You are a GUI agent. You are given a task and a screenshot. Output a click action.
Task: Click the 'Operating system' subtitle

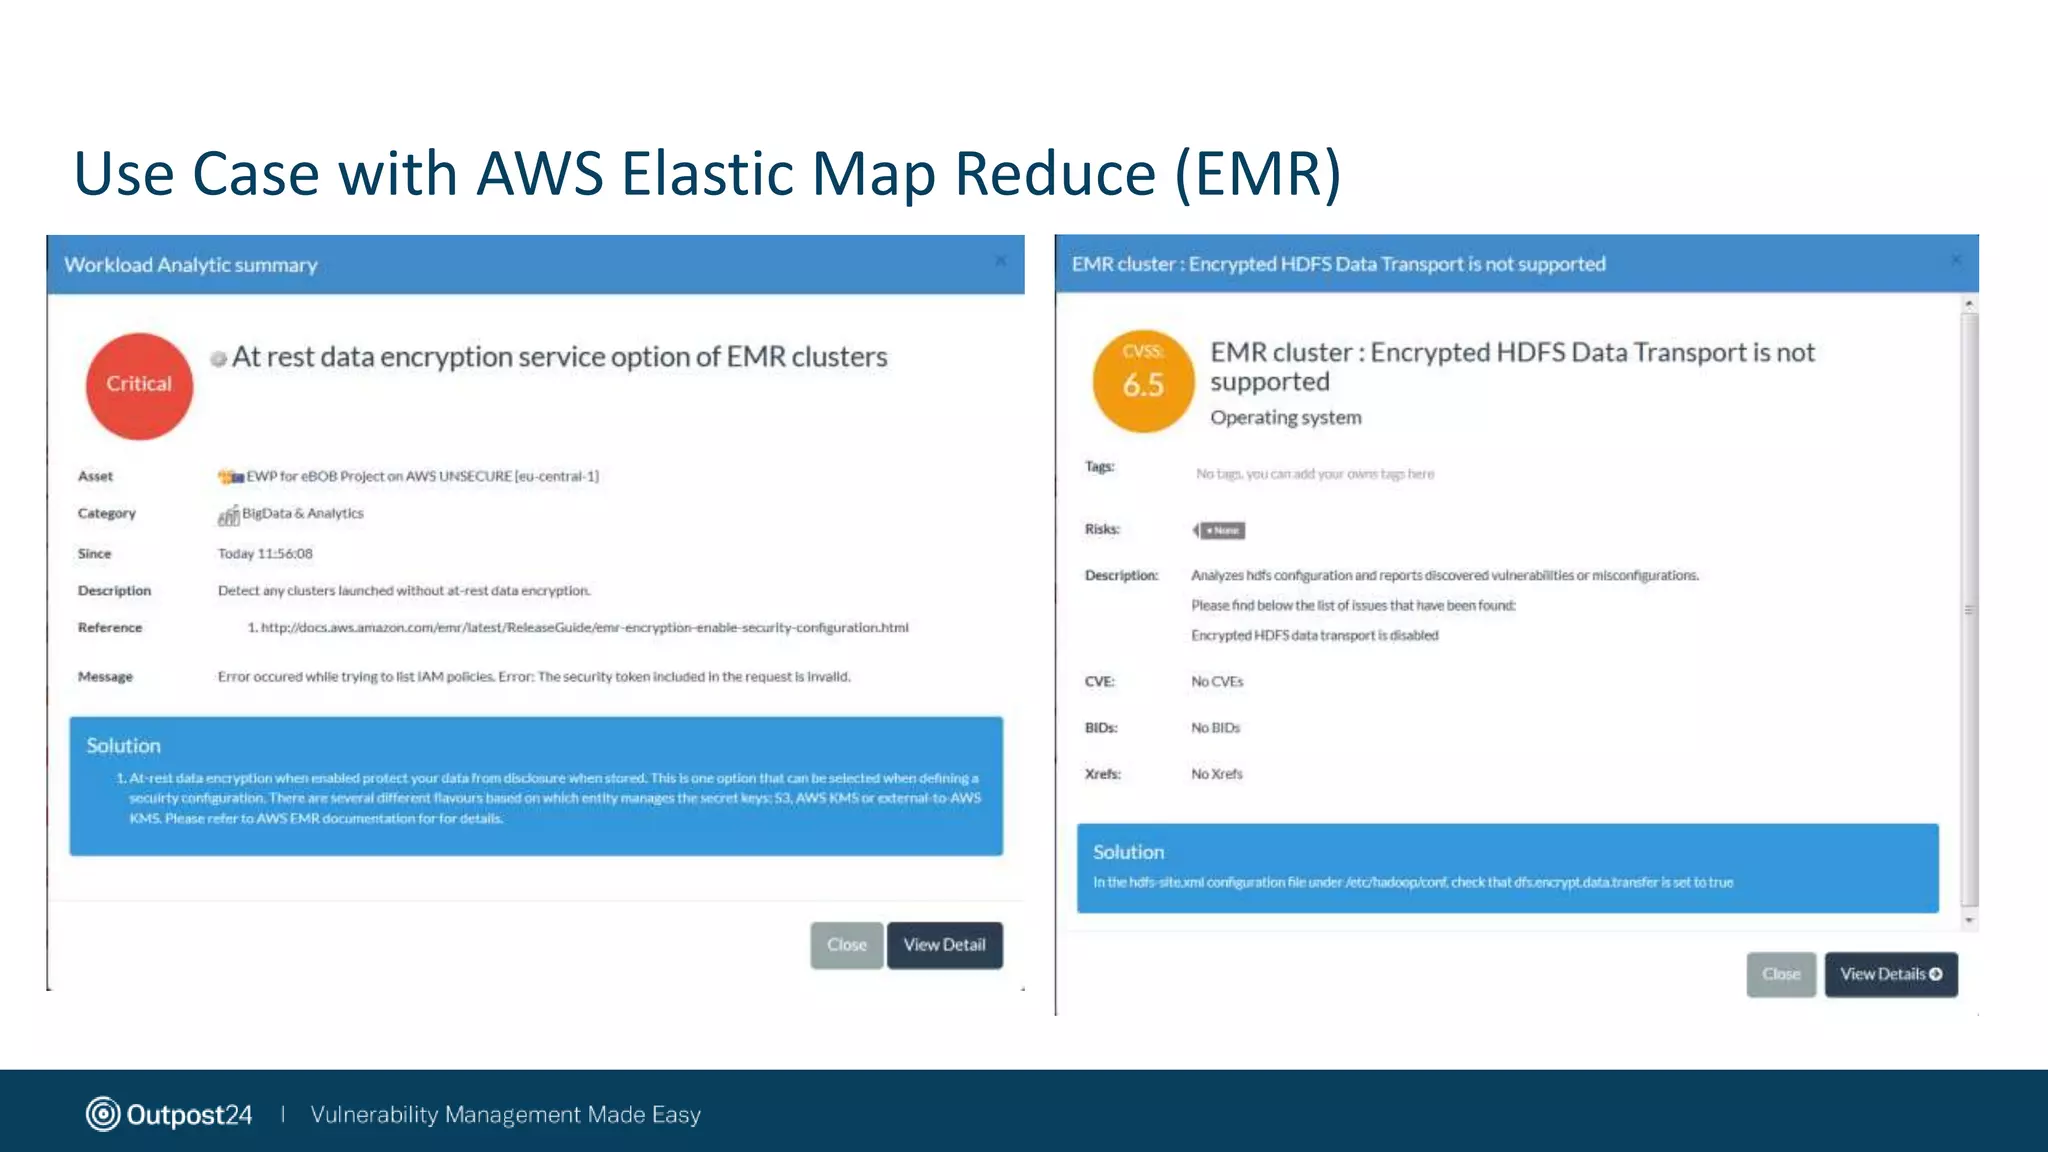point(1286,418)
